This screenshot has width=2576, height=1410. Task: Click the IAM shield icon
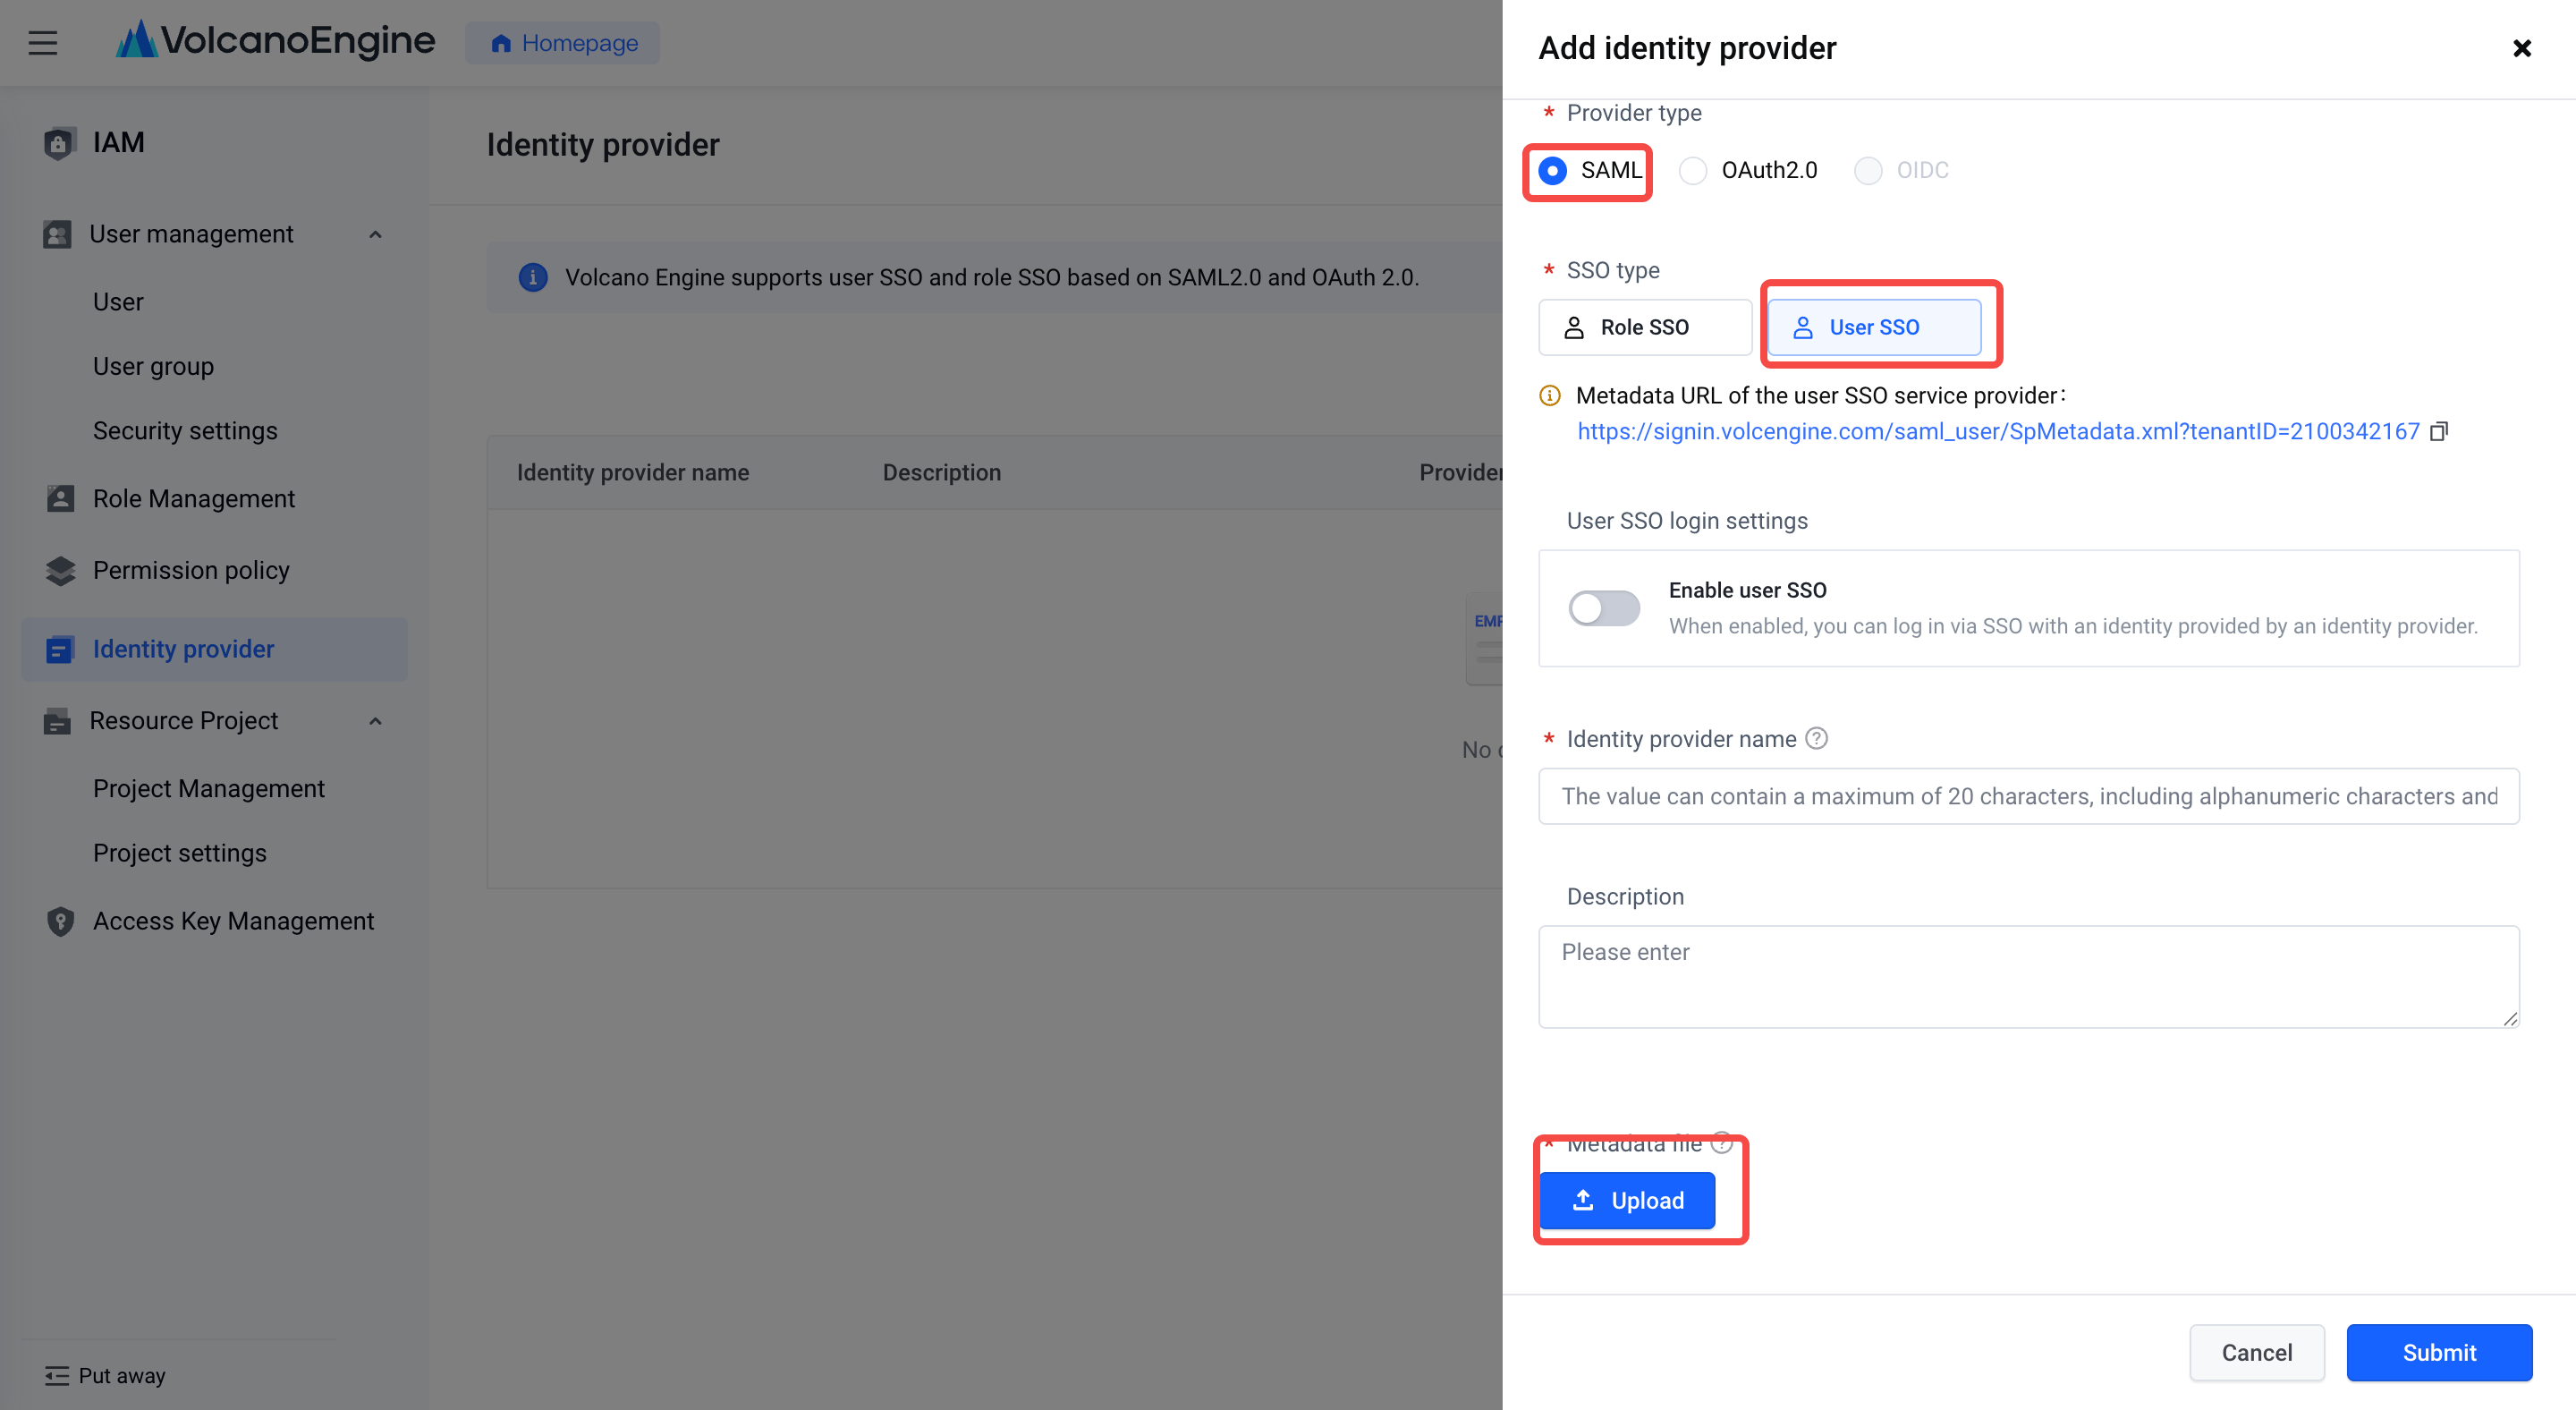60,143
